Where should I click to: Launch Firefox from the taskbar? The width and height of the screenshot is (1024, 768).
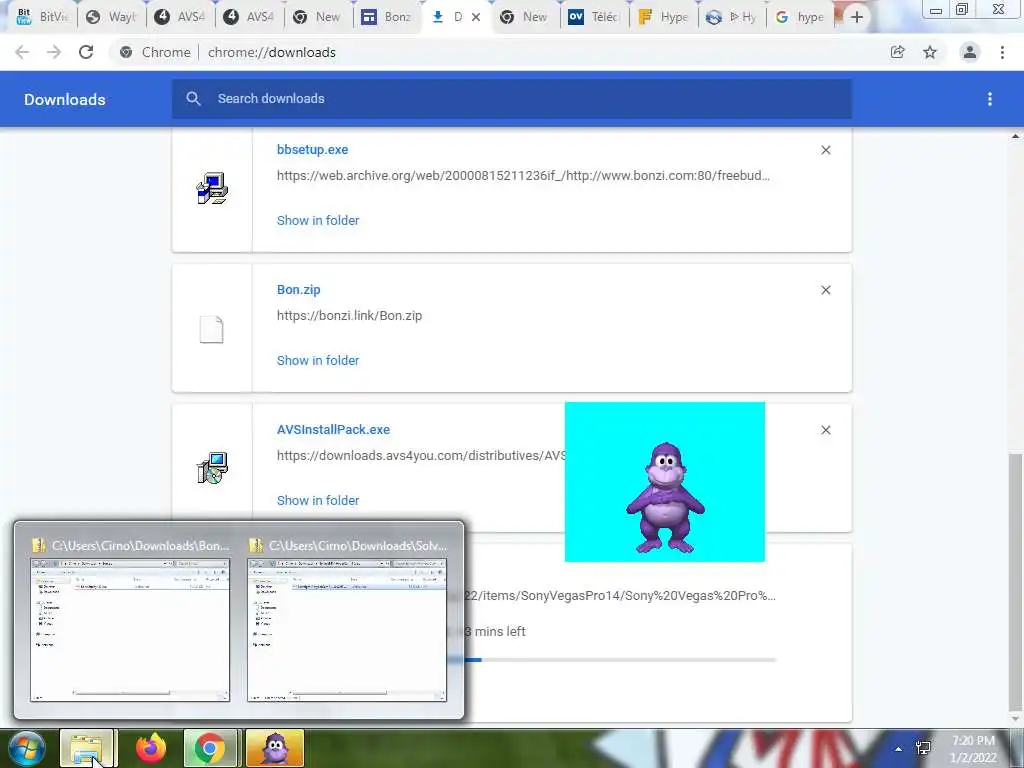tap(151, 748)
